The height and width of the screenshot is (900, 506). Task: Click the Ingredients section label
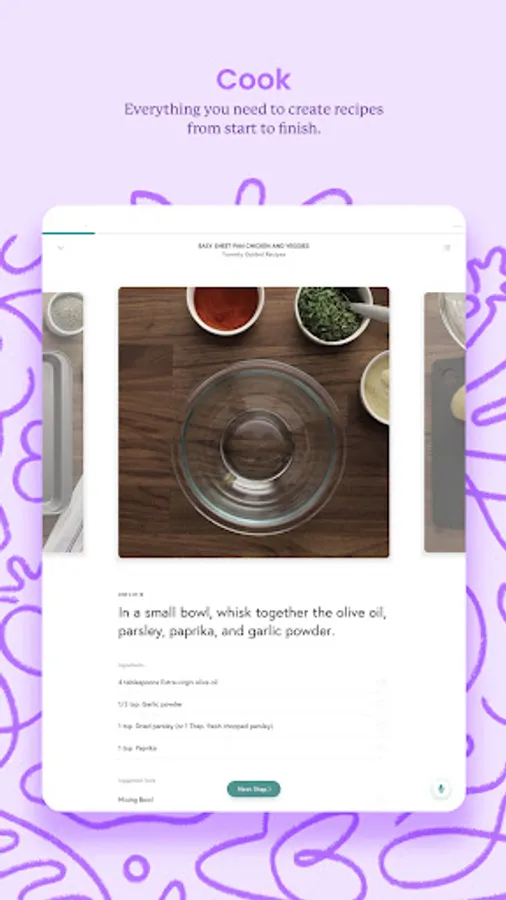[131, 665]
